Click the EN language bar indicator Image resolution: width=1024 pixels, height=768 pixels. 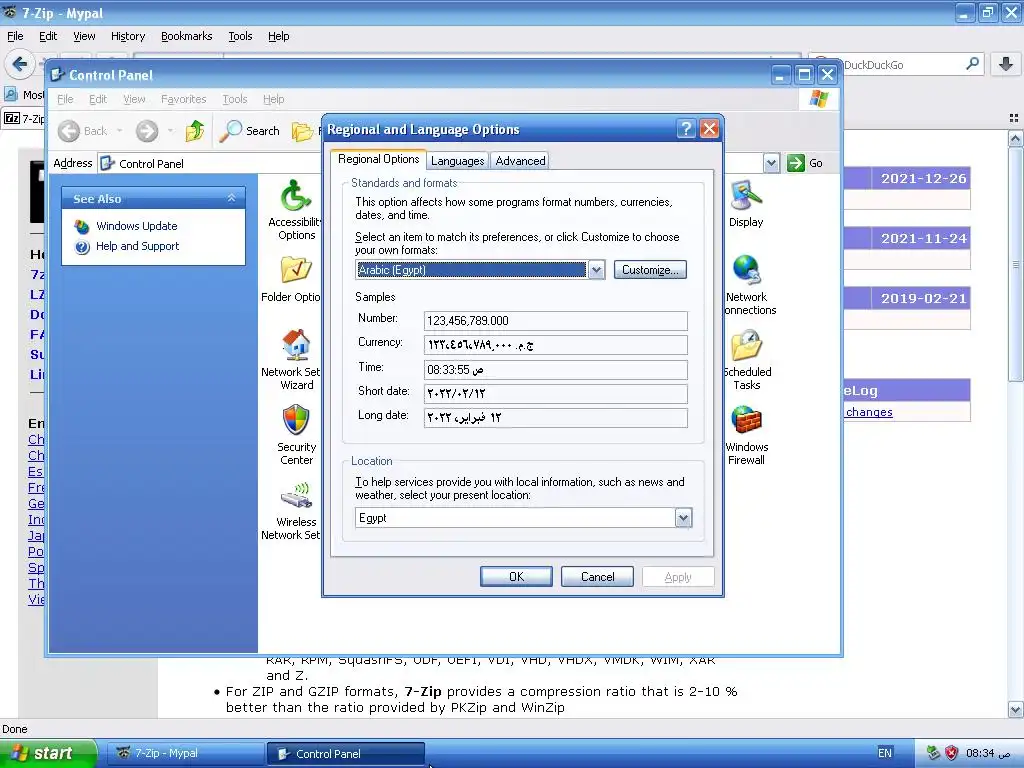[885, 753]
